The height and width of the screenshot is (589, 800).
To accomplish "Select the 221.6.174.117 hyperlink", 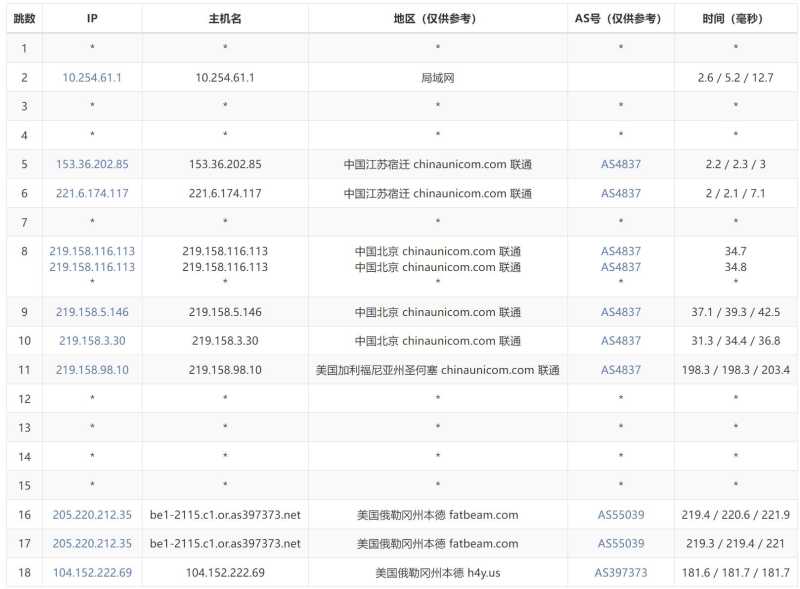I will 91,193.
